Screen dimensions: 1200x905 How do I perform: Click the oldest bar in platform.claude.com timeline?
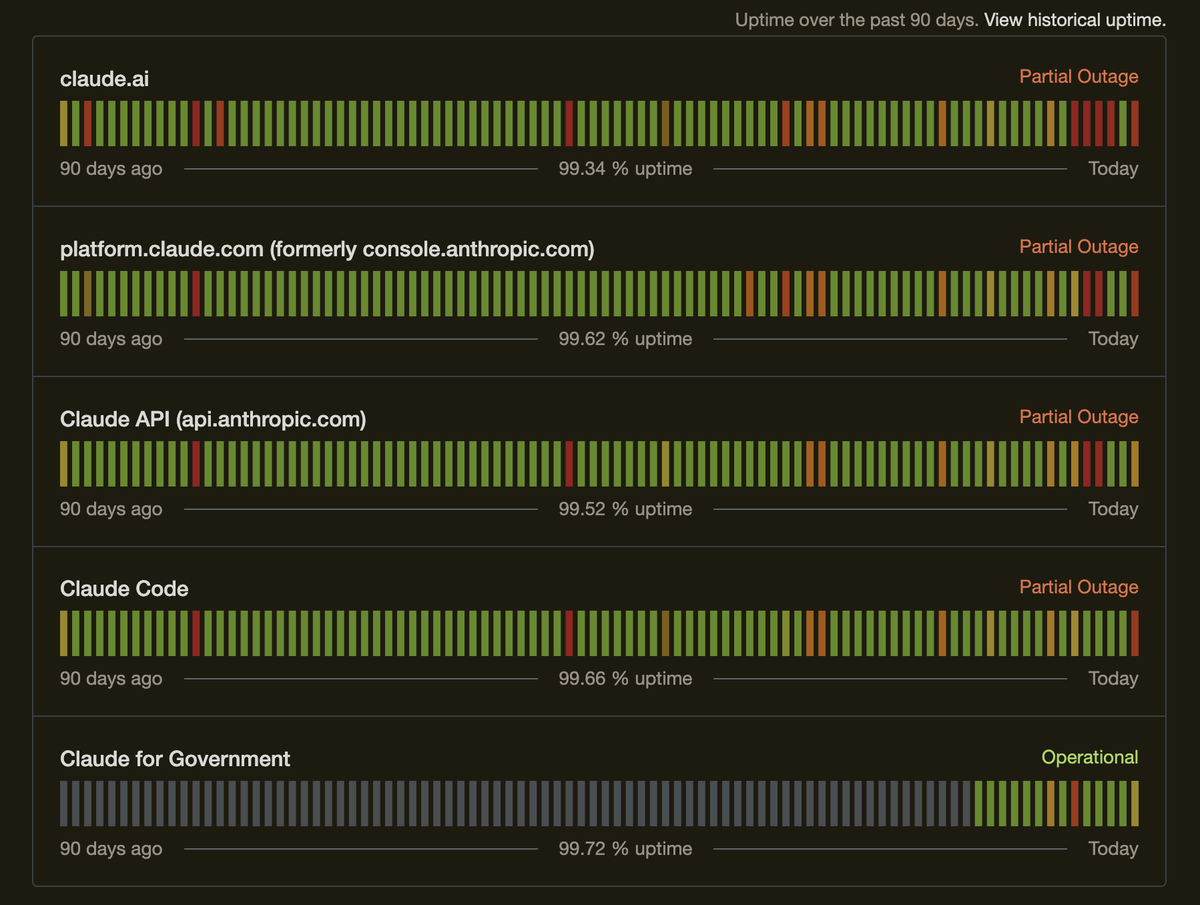pos(64,294)
